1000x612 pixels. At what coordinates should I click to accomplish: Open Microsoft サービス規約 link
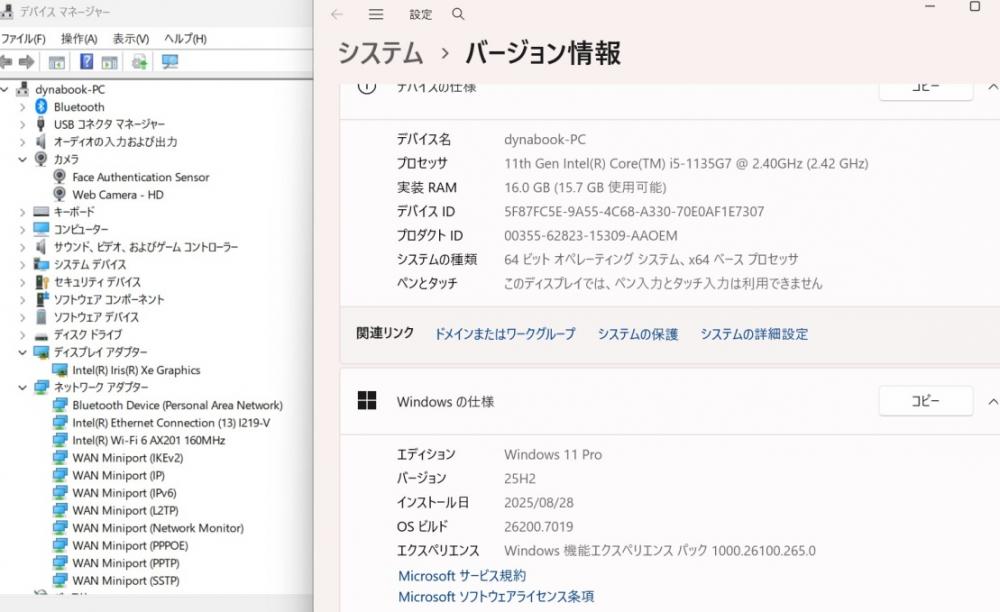[x=462, y=576]
